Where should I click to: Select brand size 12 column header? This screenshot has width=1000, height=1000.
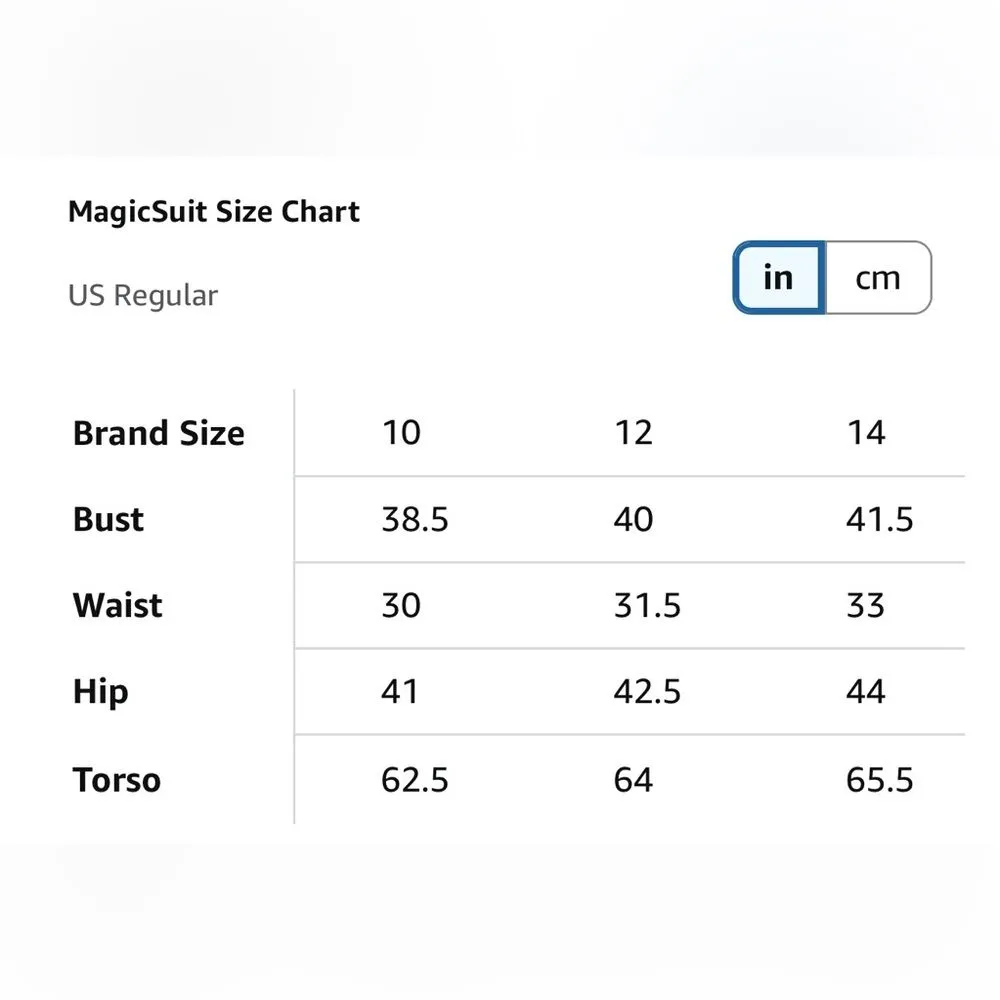tap(633, 433)
